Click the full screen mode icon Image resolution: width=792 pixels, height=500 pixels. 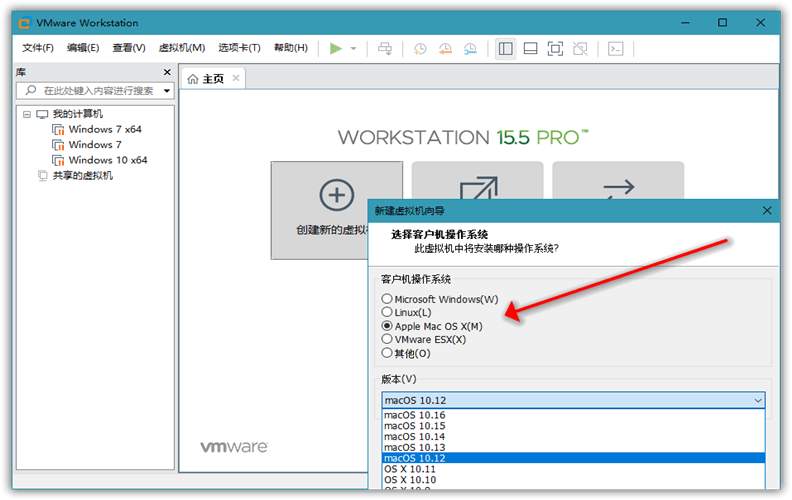click(x=555, y=48)
